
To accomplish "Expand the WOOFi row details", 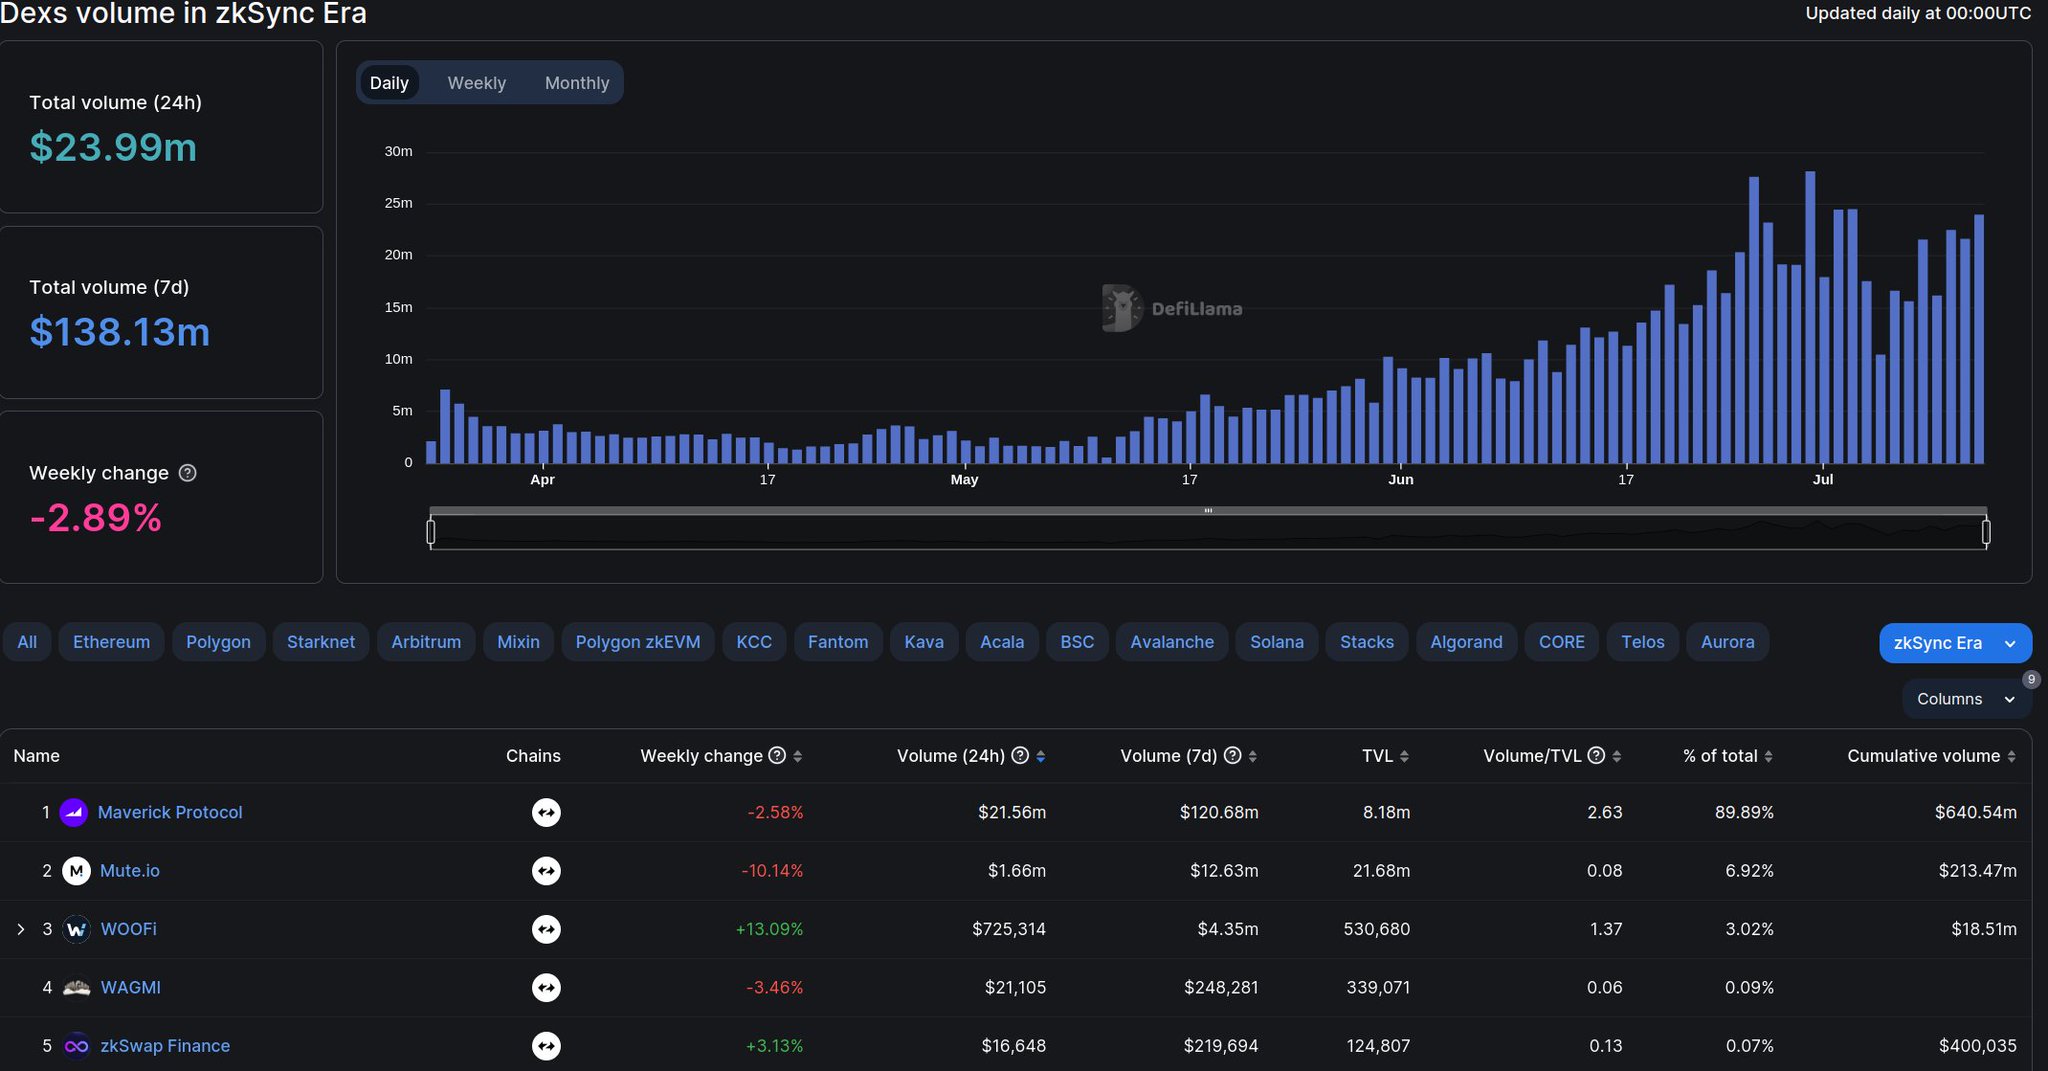I will click(x=21, y=928).
